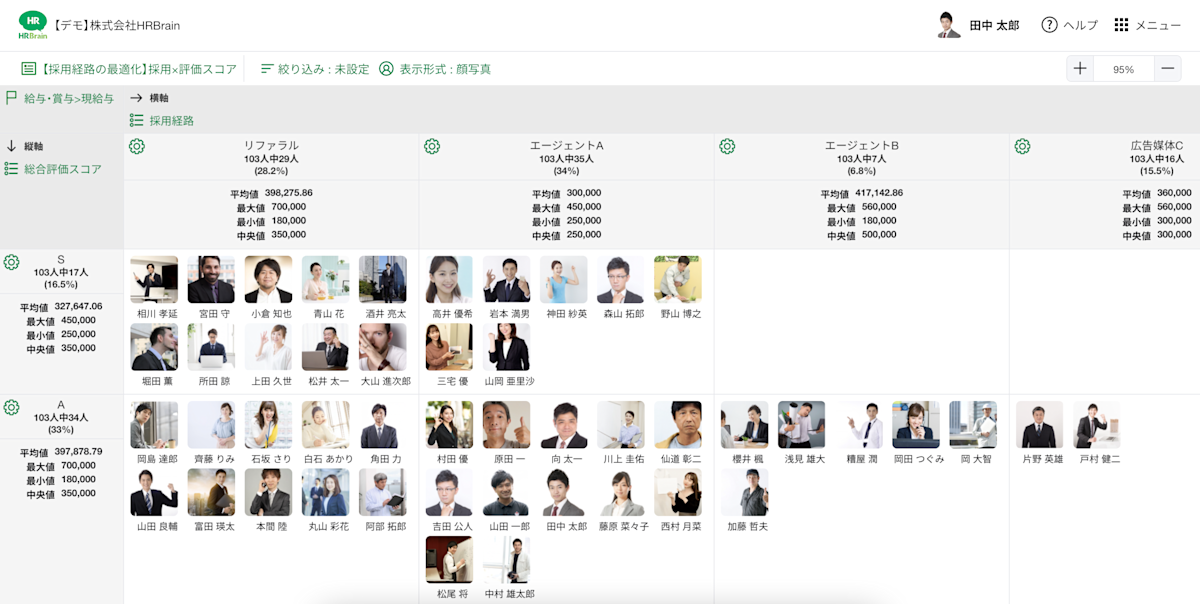Click the zoom in plus button

1080,69
